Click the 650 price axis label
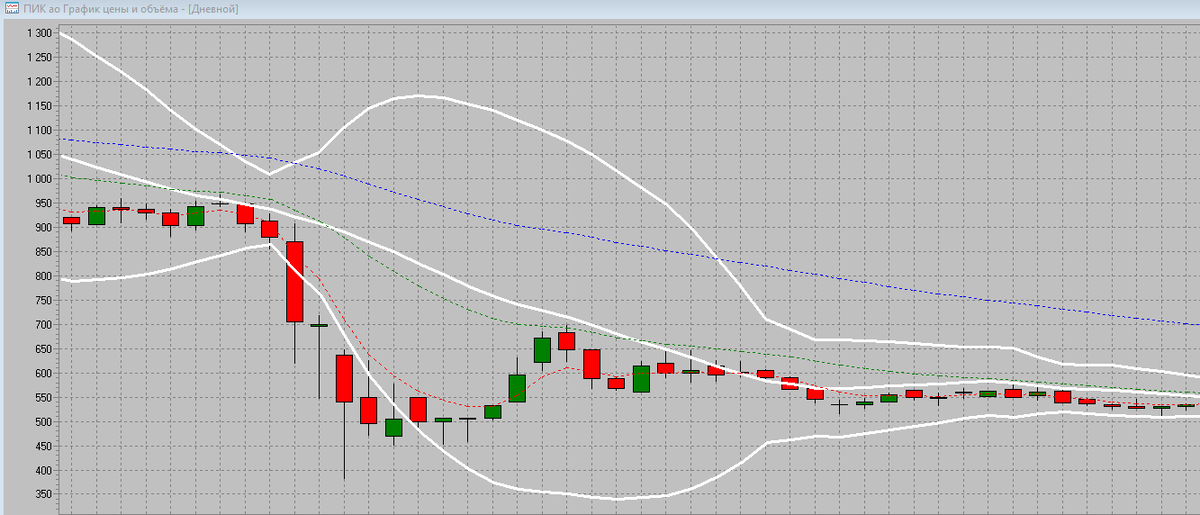The image size is (1200, 515). pyautogui.click(x=42, y=349)
